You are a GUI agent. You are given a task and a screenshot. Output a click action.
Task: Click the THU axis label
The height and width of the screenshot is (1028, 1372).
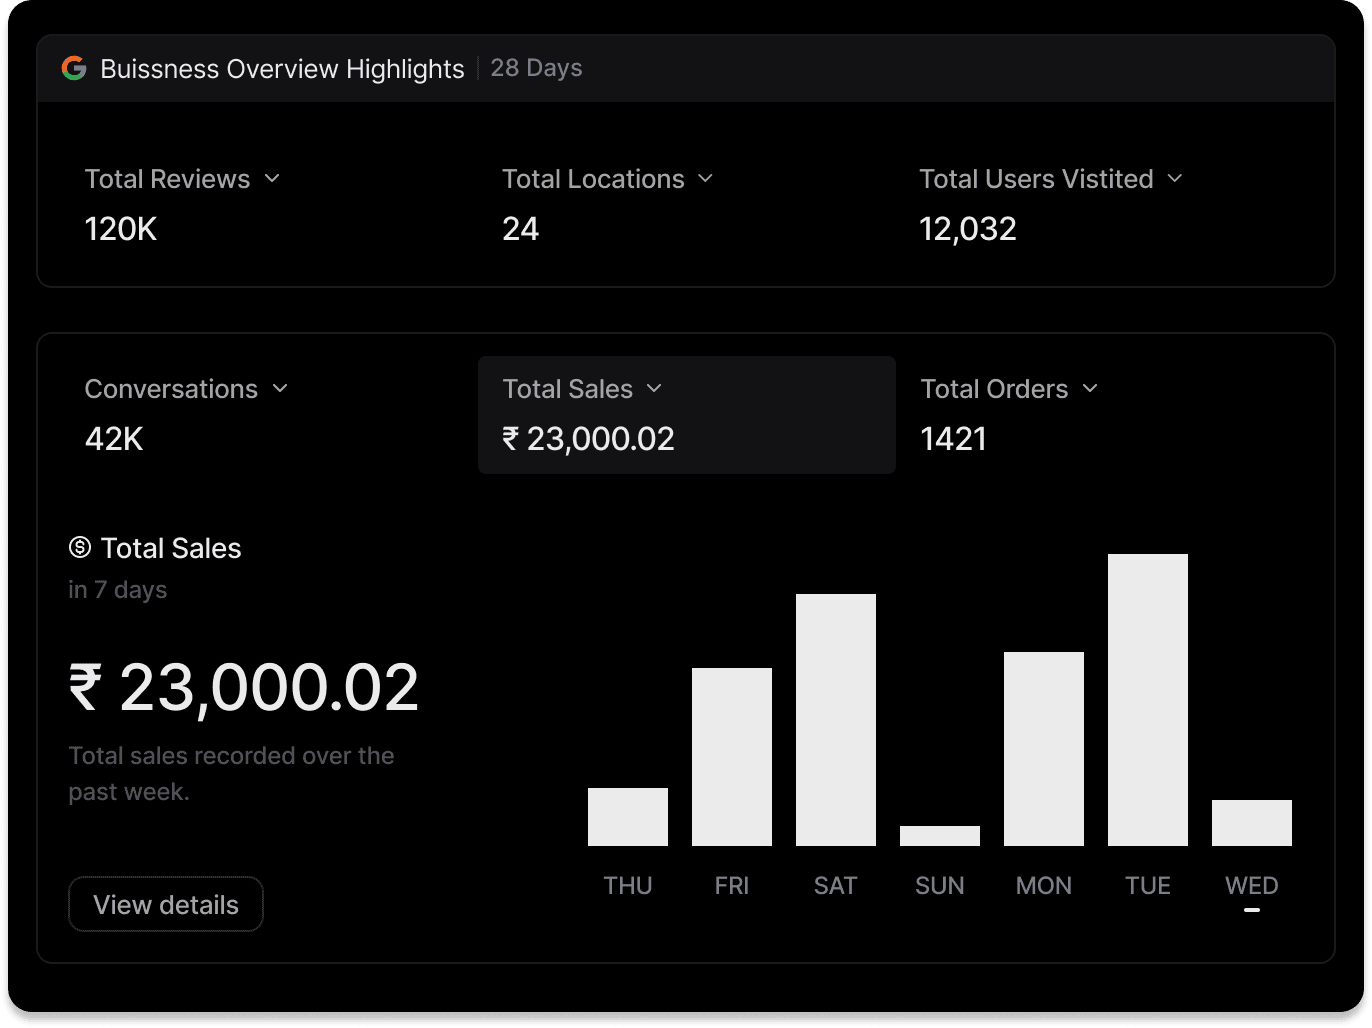pyautogui.click(x=628, y=886)
